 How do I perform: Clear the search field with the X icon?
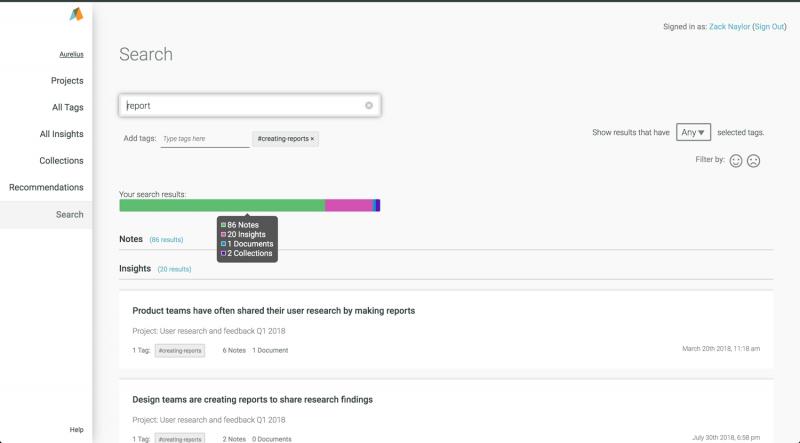pos(369,106)
